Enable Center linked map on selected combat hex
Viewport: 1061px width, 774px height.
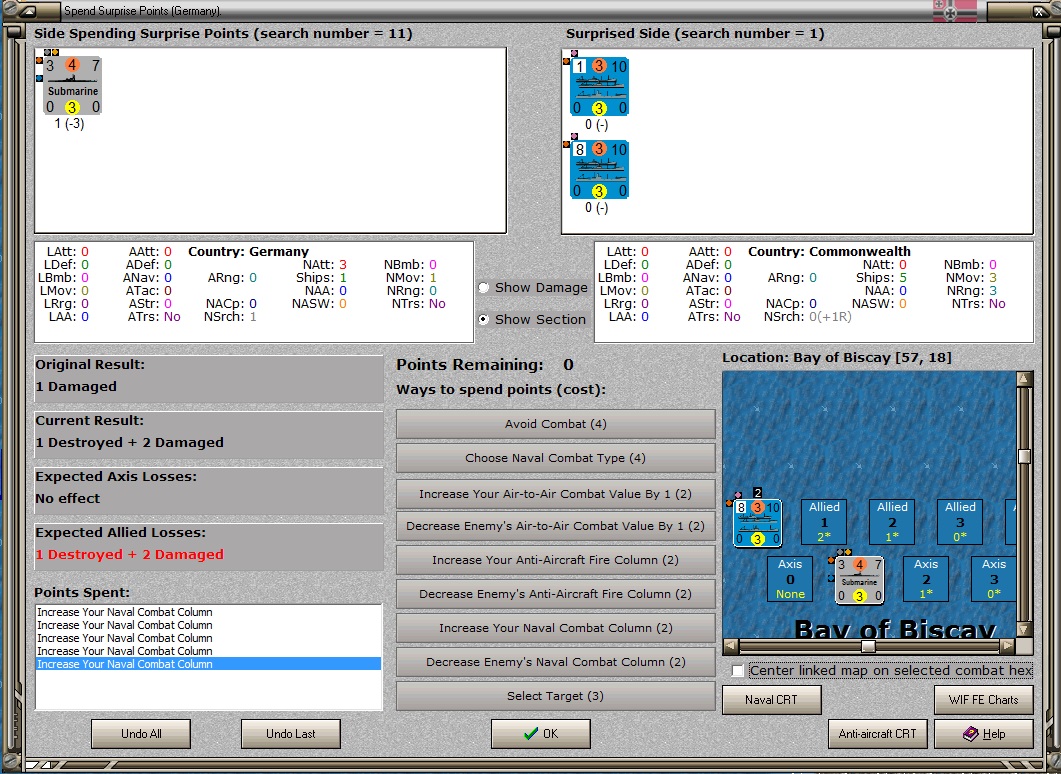738,670
